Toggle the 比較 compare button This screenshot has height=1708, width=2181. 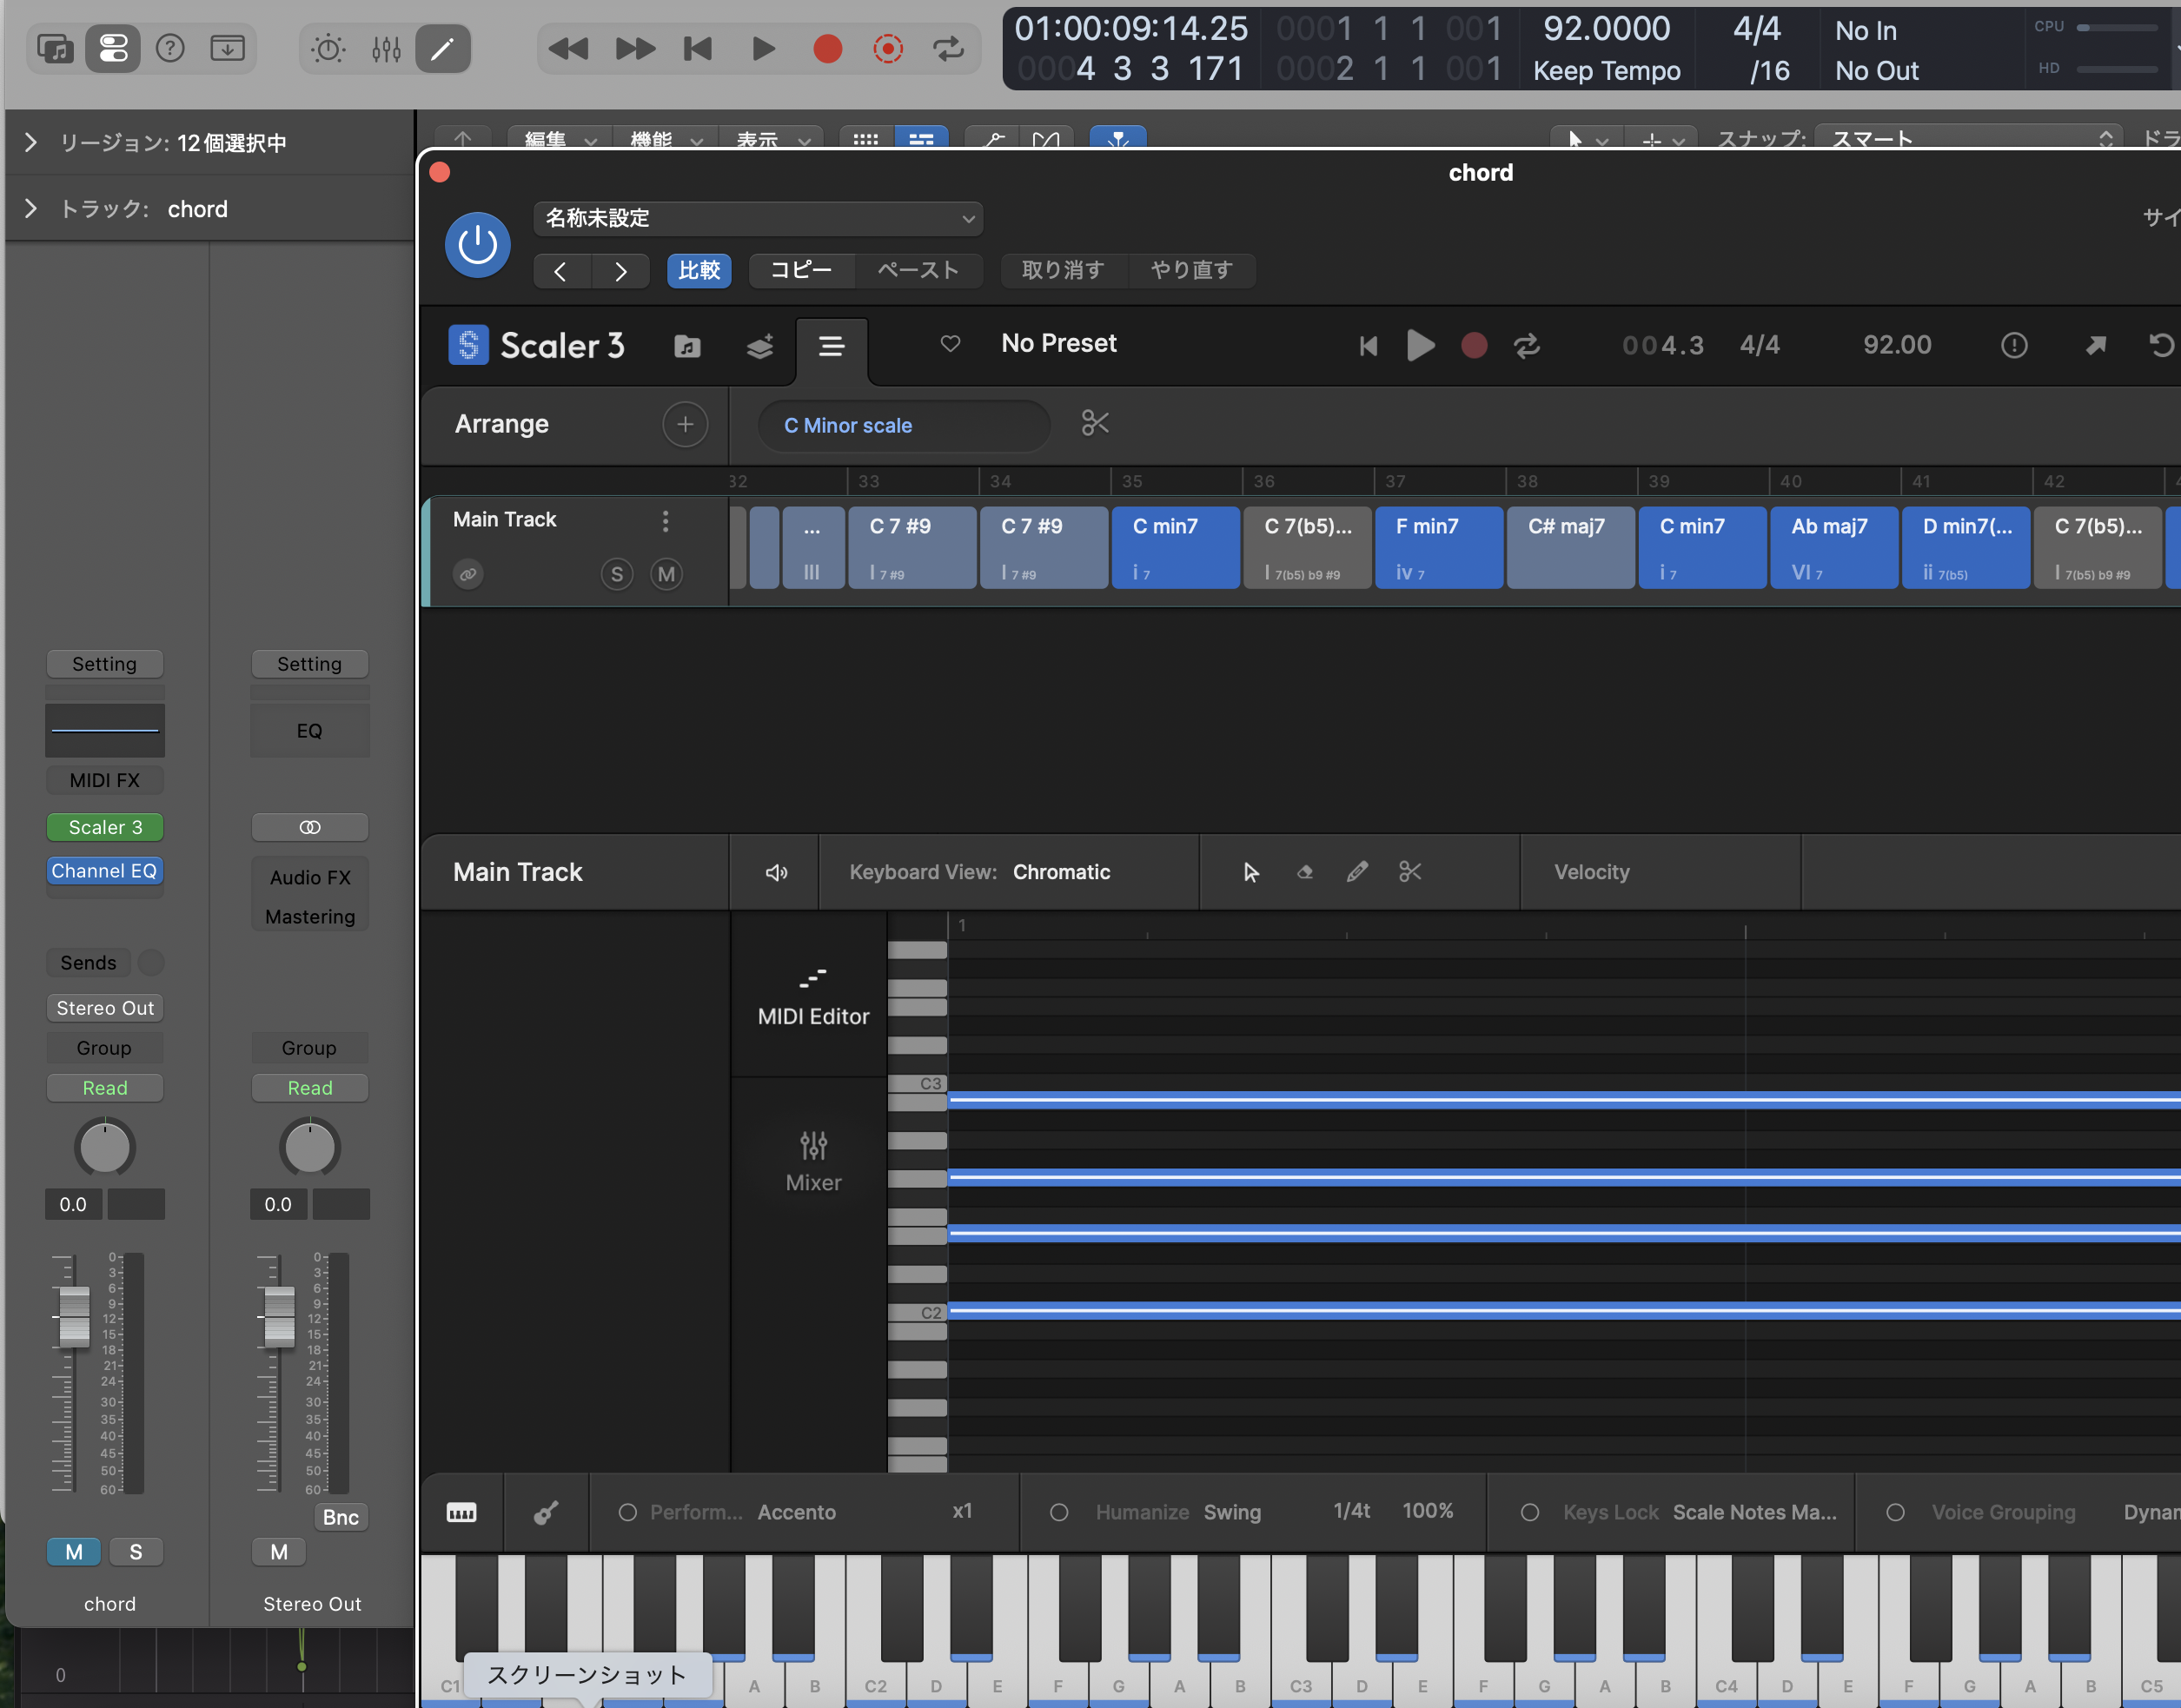[699, 270]
